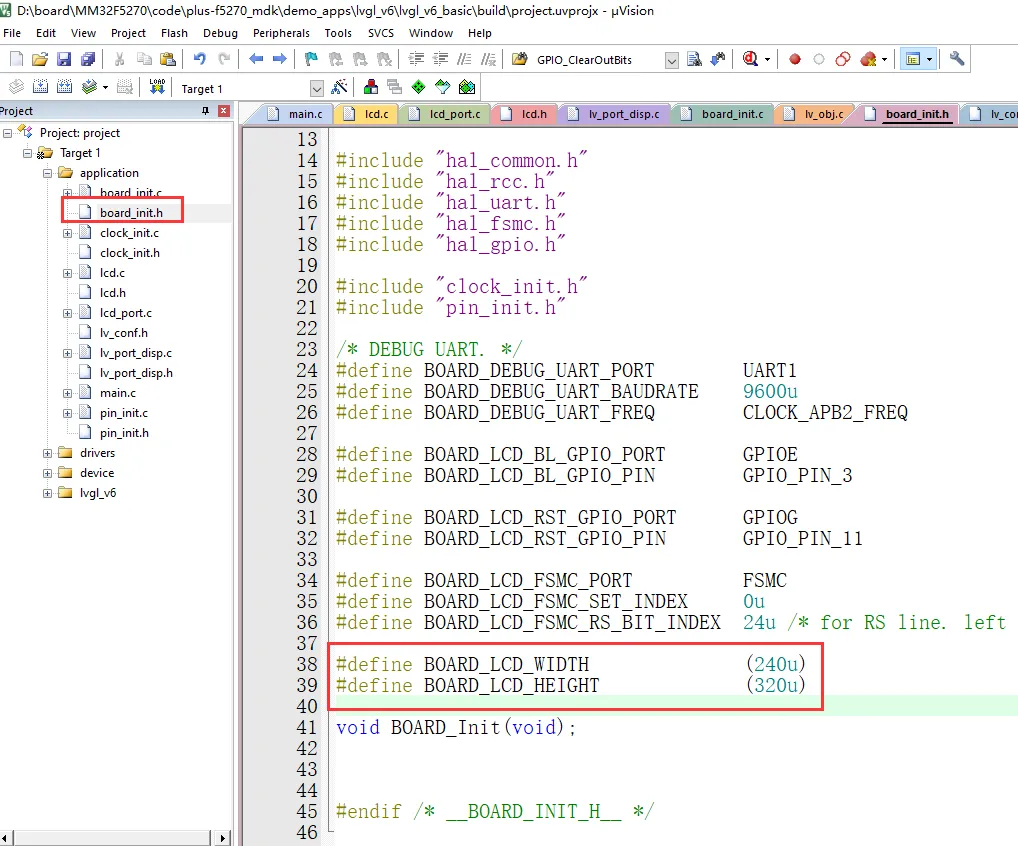Click Rebuild all target files icon
This screenshot has height=846, width=1018.
pos(64,87)
